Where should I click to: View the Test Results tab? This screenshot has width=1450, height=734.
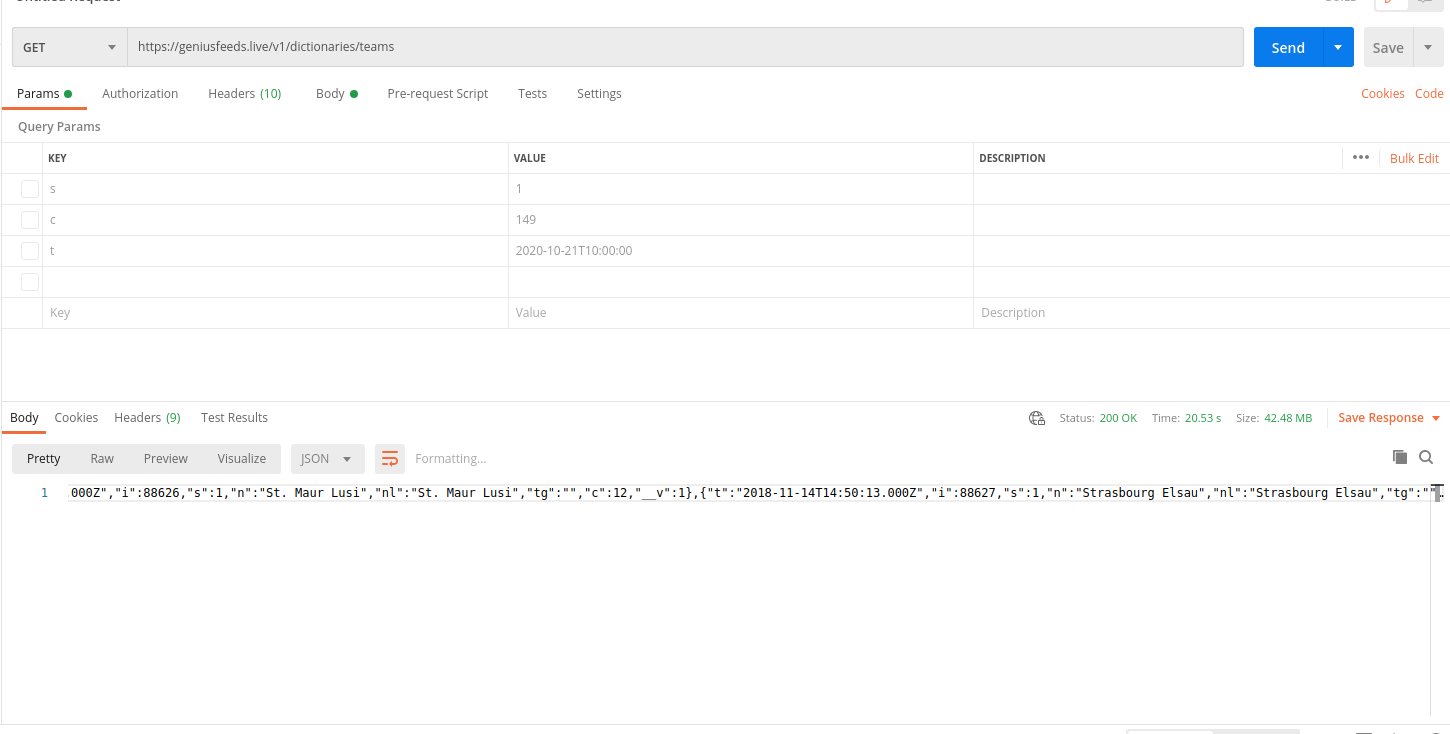(233, 417)
